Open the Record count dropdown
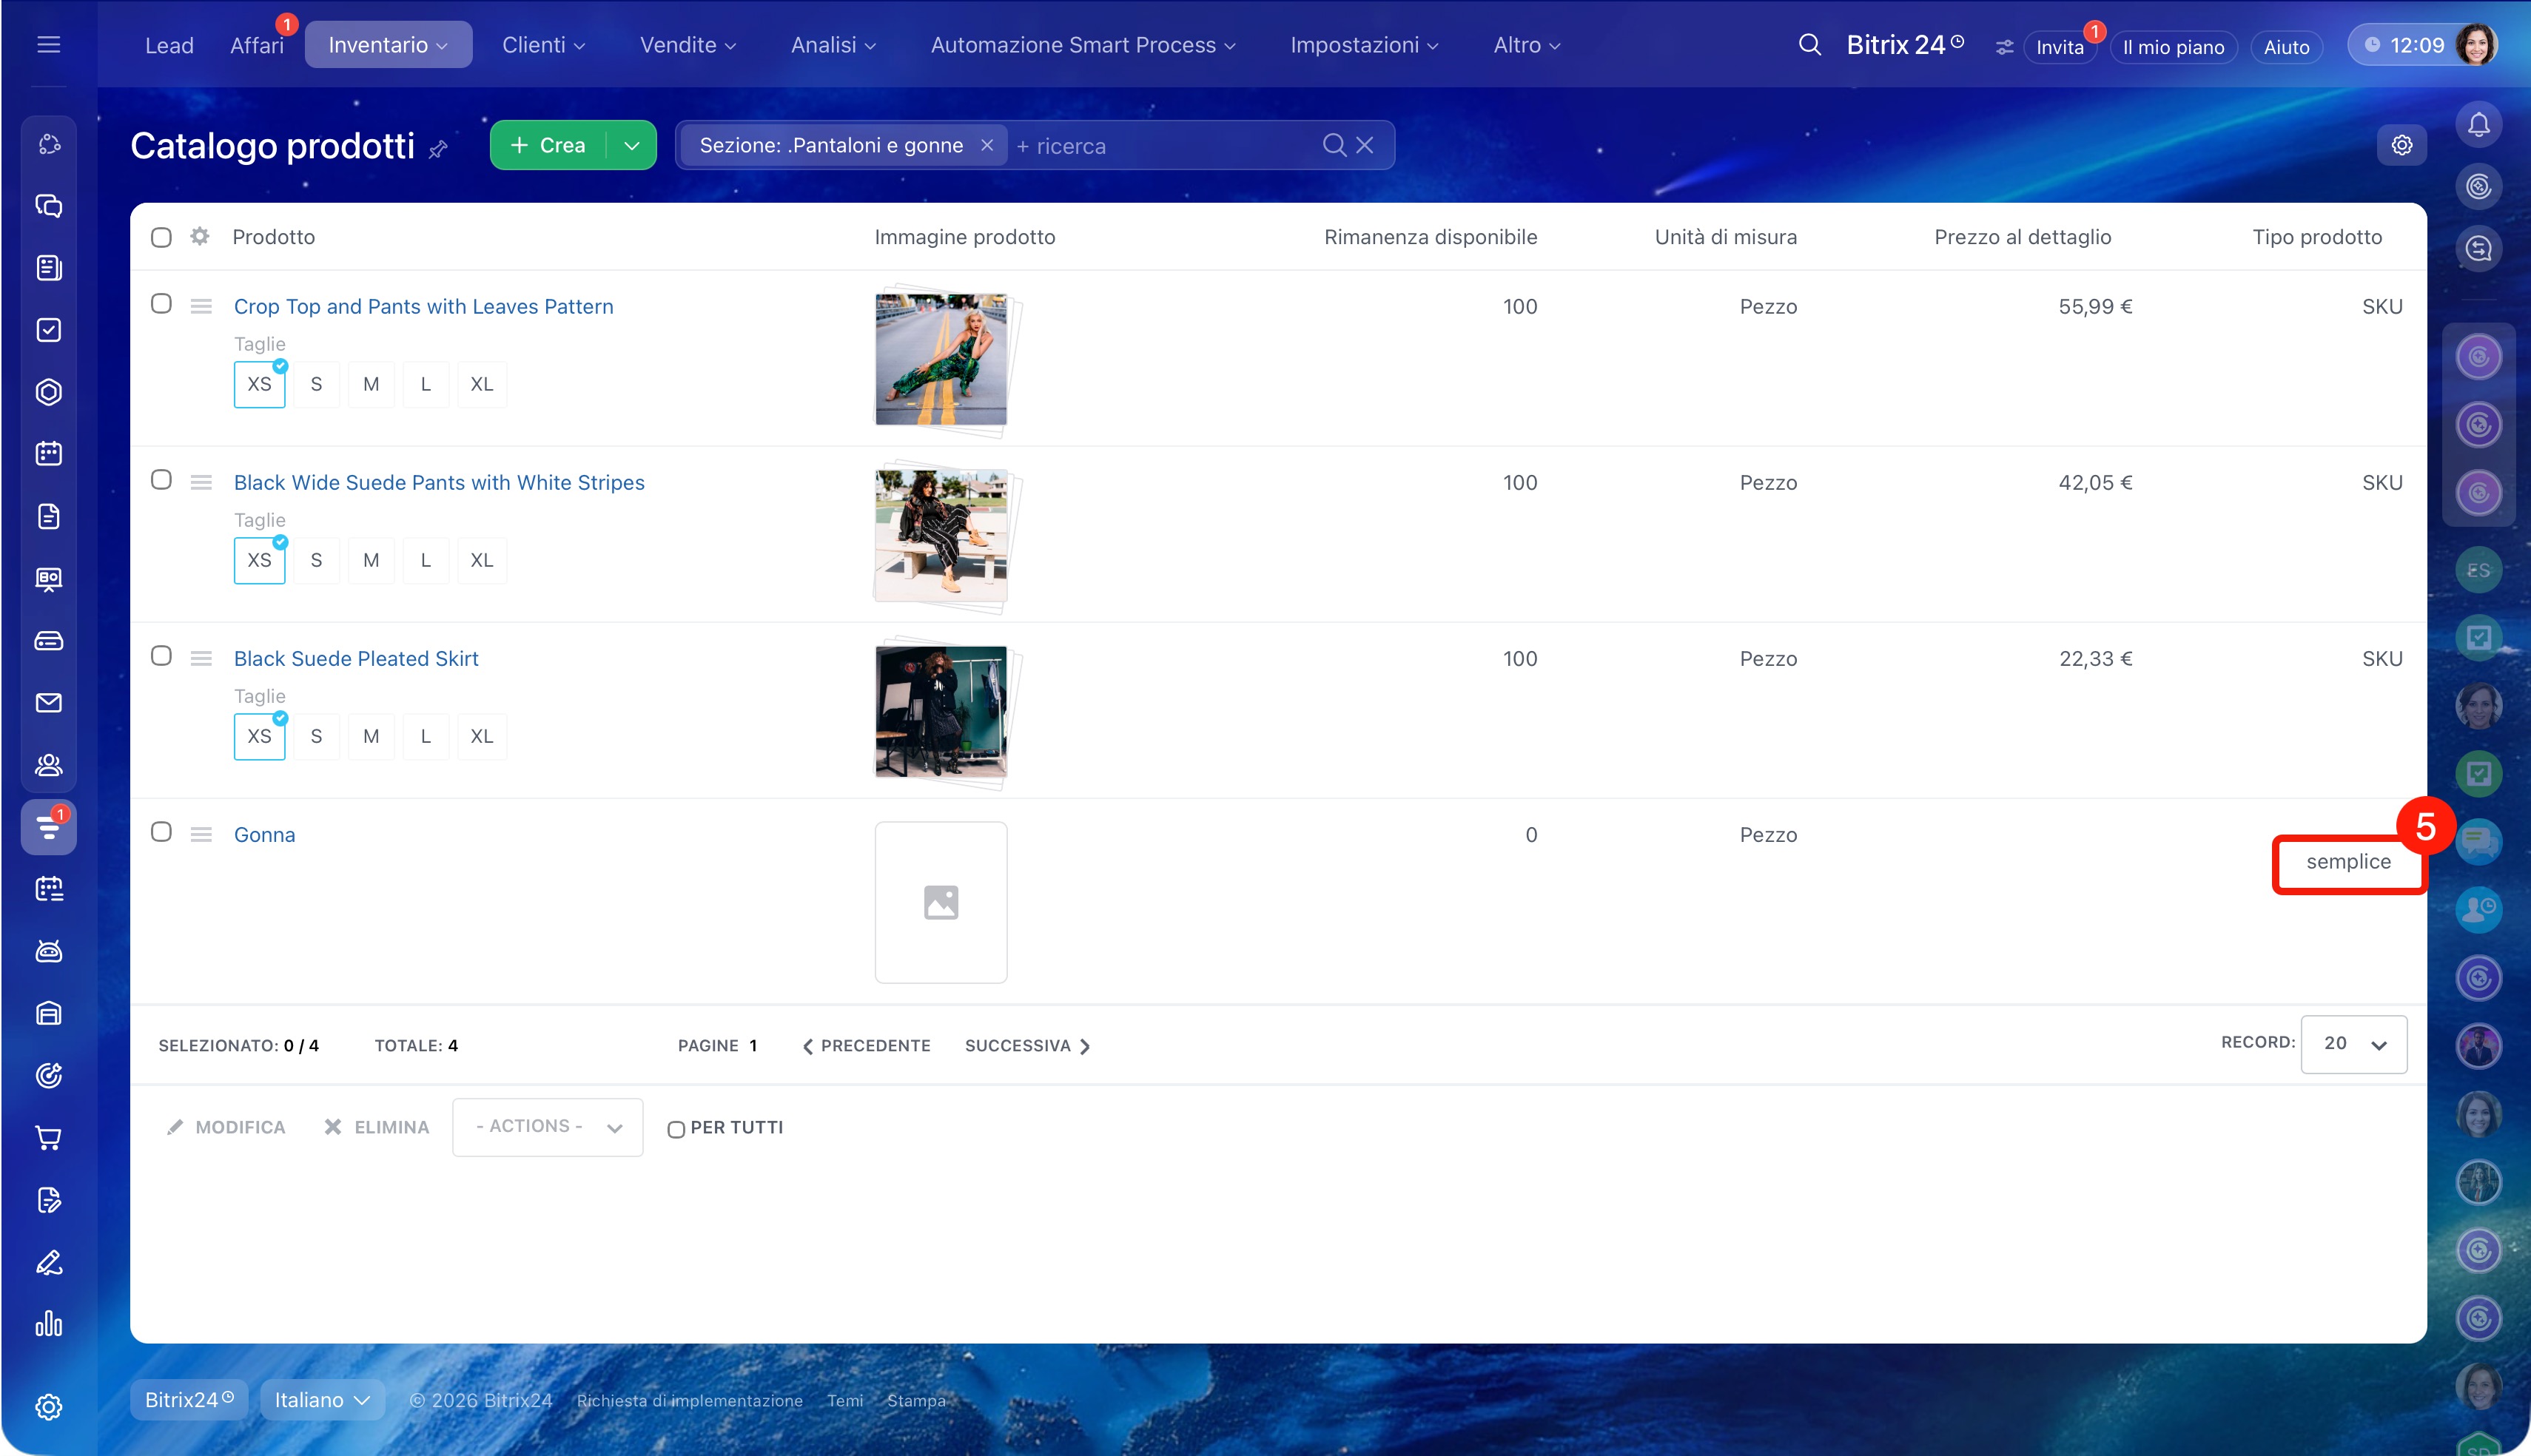The image size is (2531, 1456). tap(2353, 1044)
